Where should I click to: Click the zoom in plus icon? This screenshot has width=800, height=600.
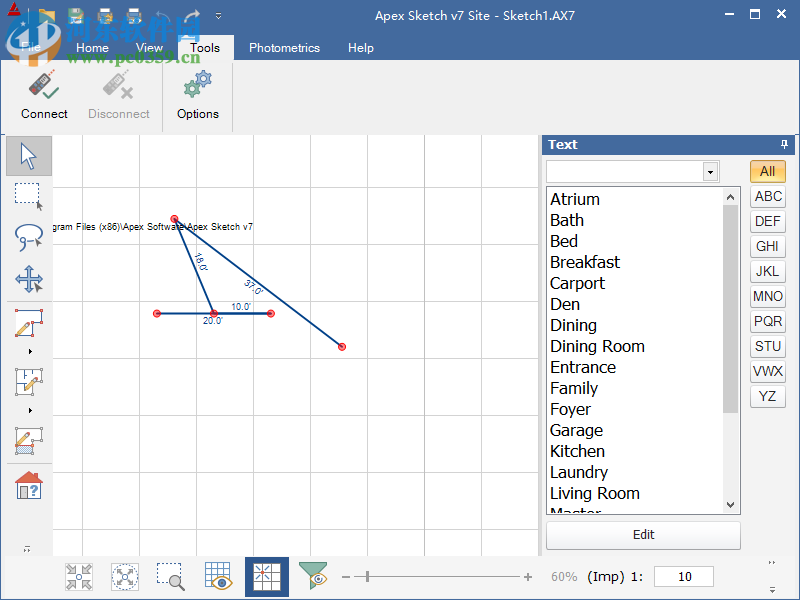coord(528,577)
